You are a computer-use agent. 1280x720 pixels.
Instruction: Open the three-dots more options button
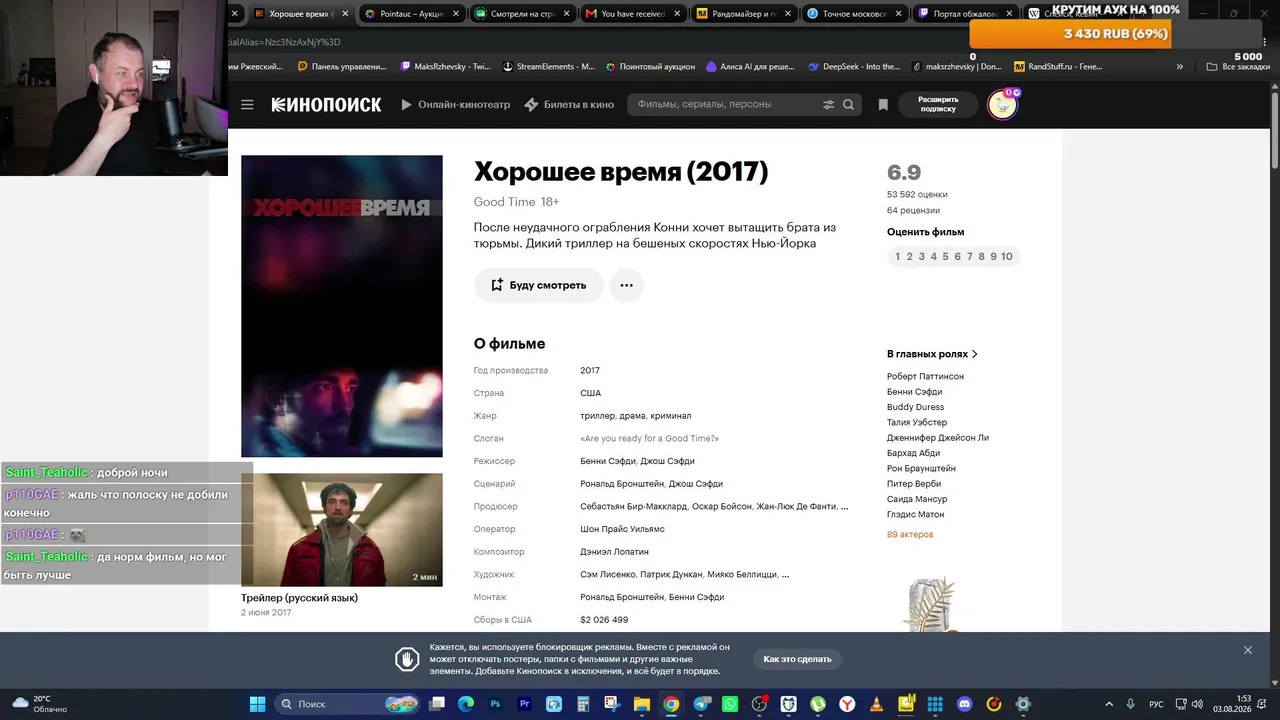click(x=626, y=285)
